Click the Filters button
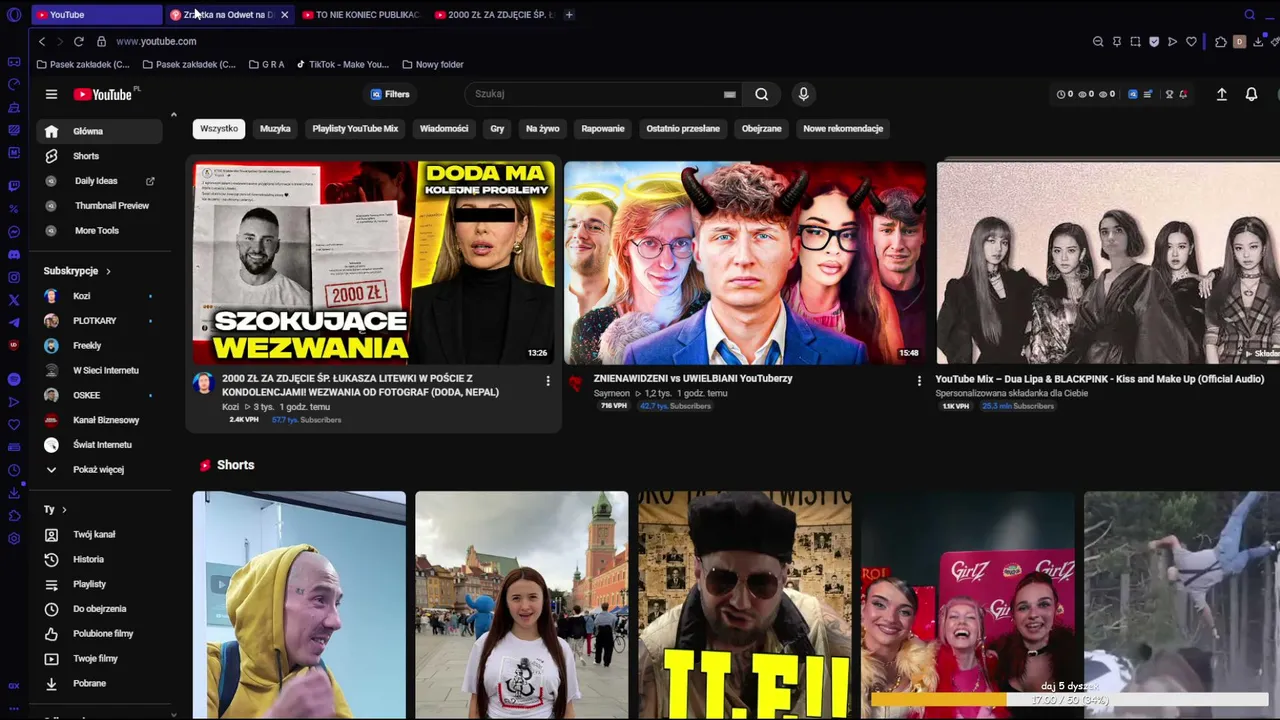 click(x=390, y=94)
